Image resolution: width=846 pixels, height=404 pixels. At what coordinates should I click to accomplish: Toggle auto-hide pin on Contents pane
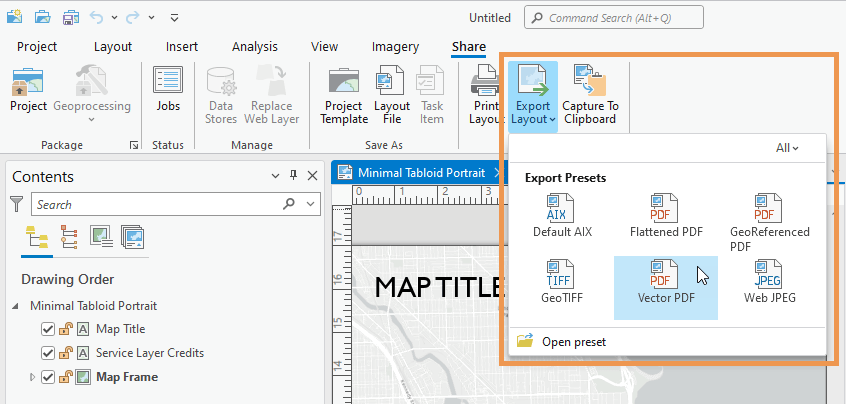pyautogui.click(x=294, y=175)
